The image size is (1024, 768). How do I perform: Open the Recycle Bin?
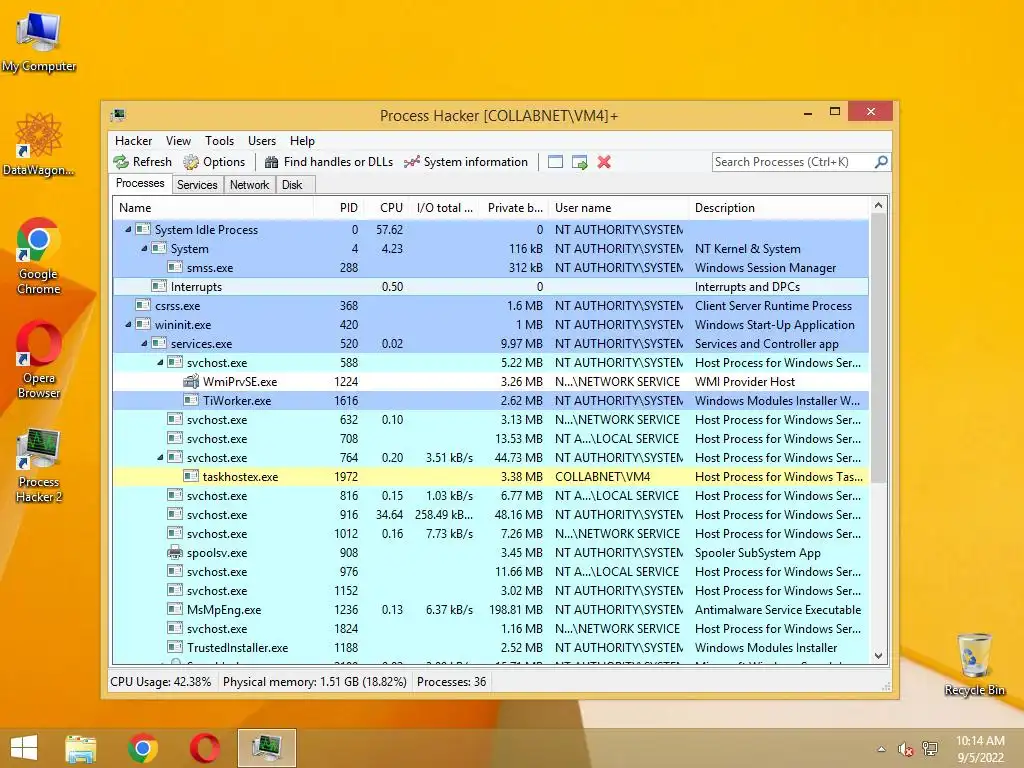coord(974,664)
